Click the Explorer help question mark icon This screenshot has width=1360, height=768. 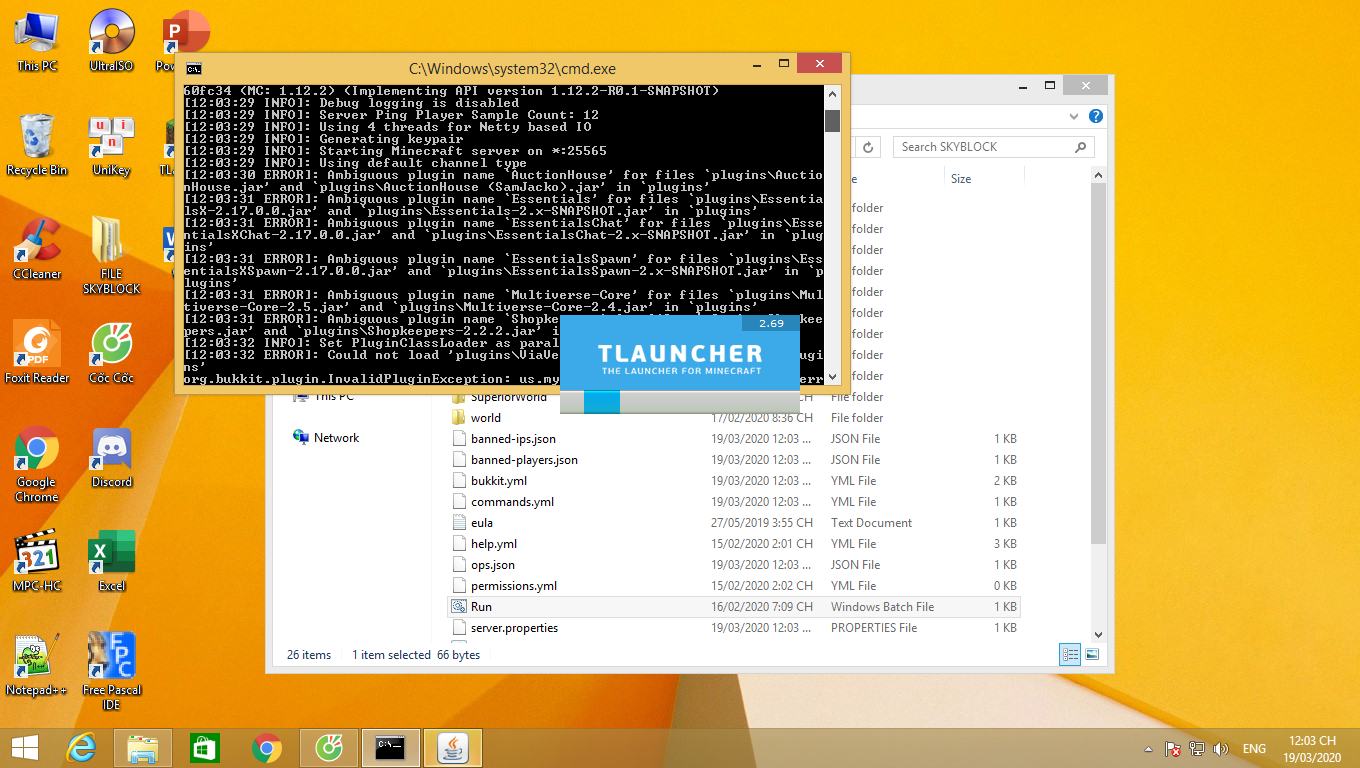click(x=1096, y=116)
